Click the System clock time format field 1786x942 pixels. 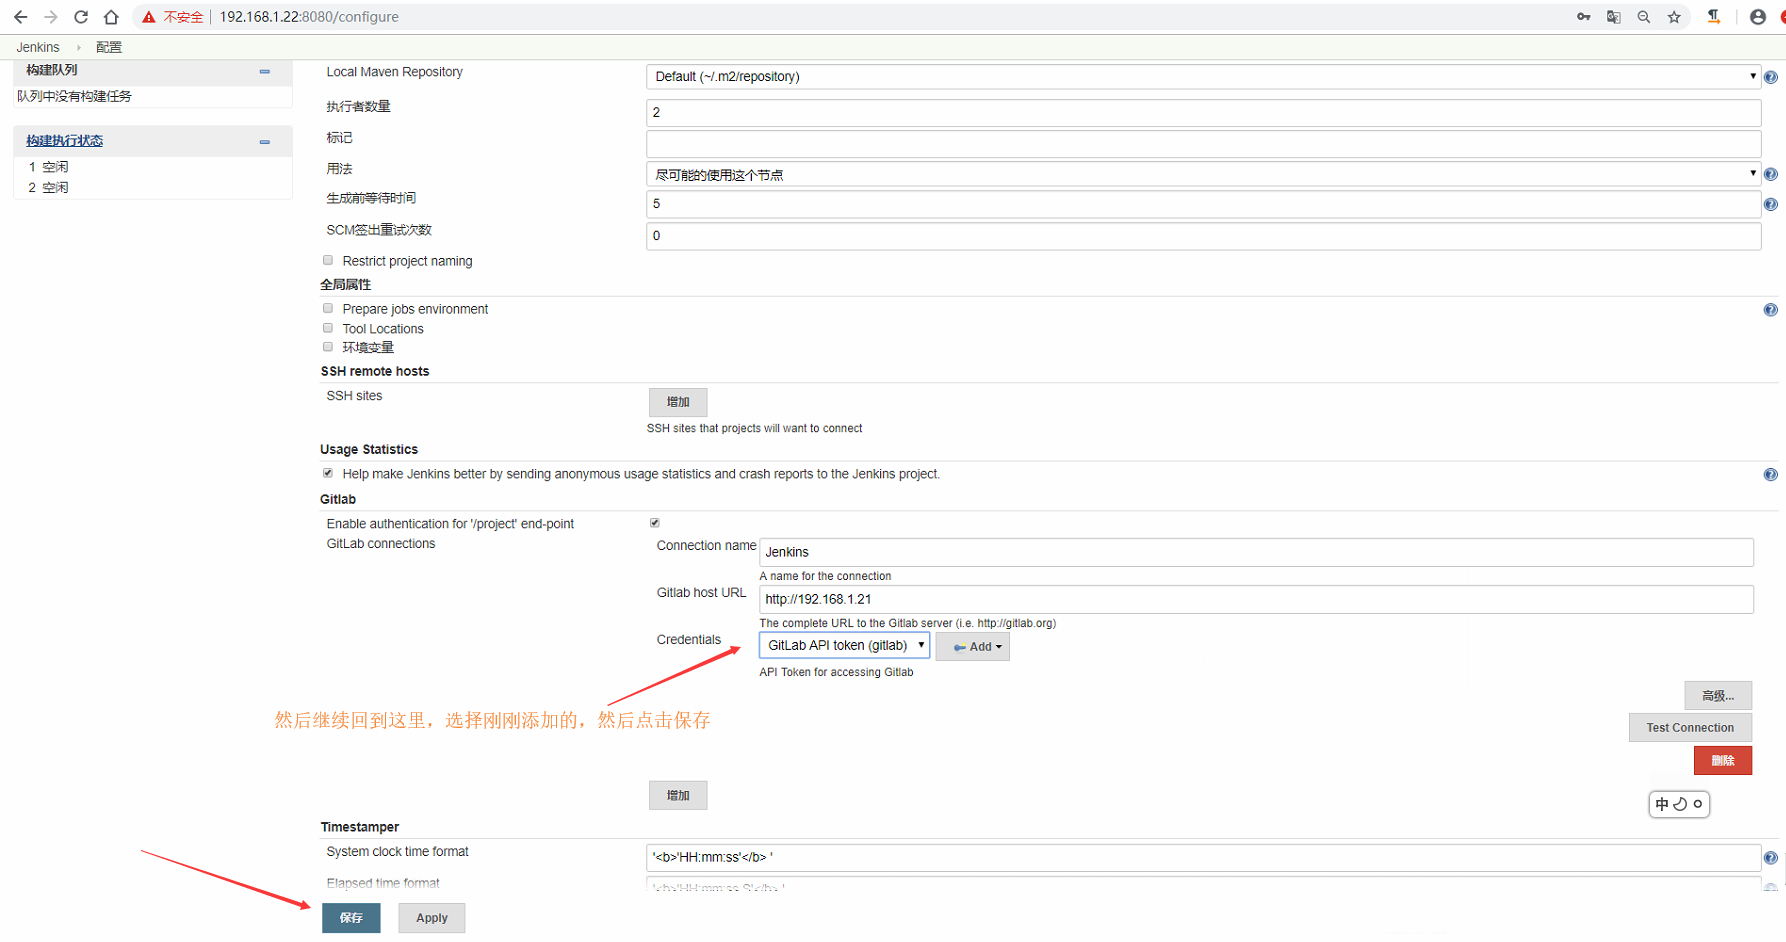point(1203,857)
